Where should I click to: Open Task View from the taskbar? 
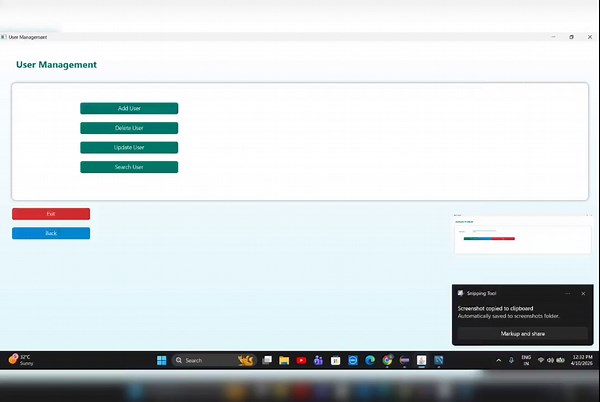[267, 360]
